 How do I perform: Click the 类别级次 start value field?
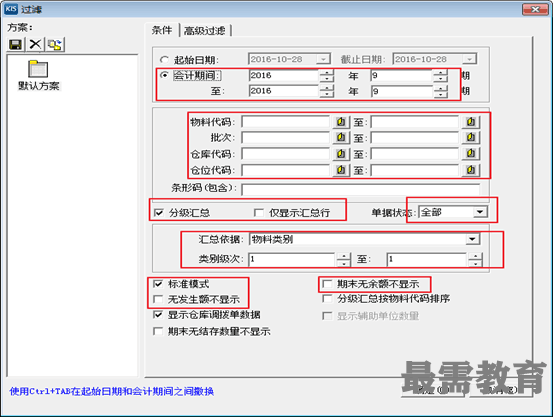coord(292,259)
